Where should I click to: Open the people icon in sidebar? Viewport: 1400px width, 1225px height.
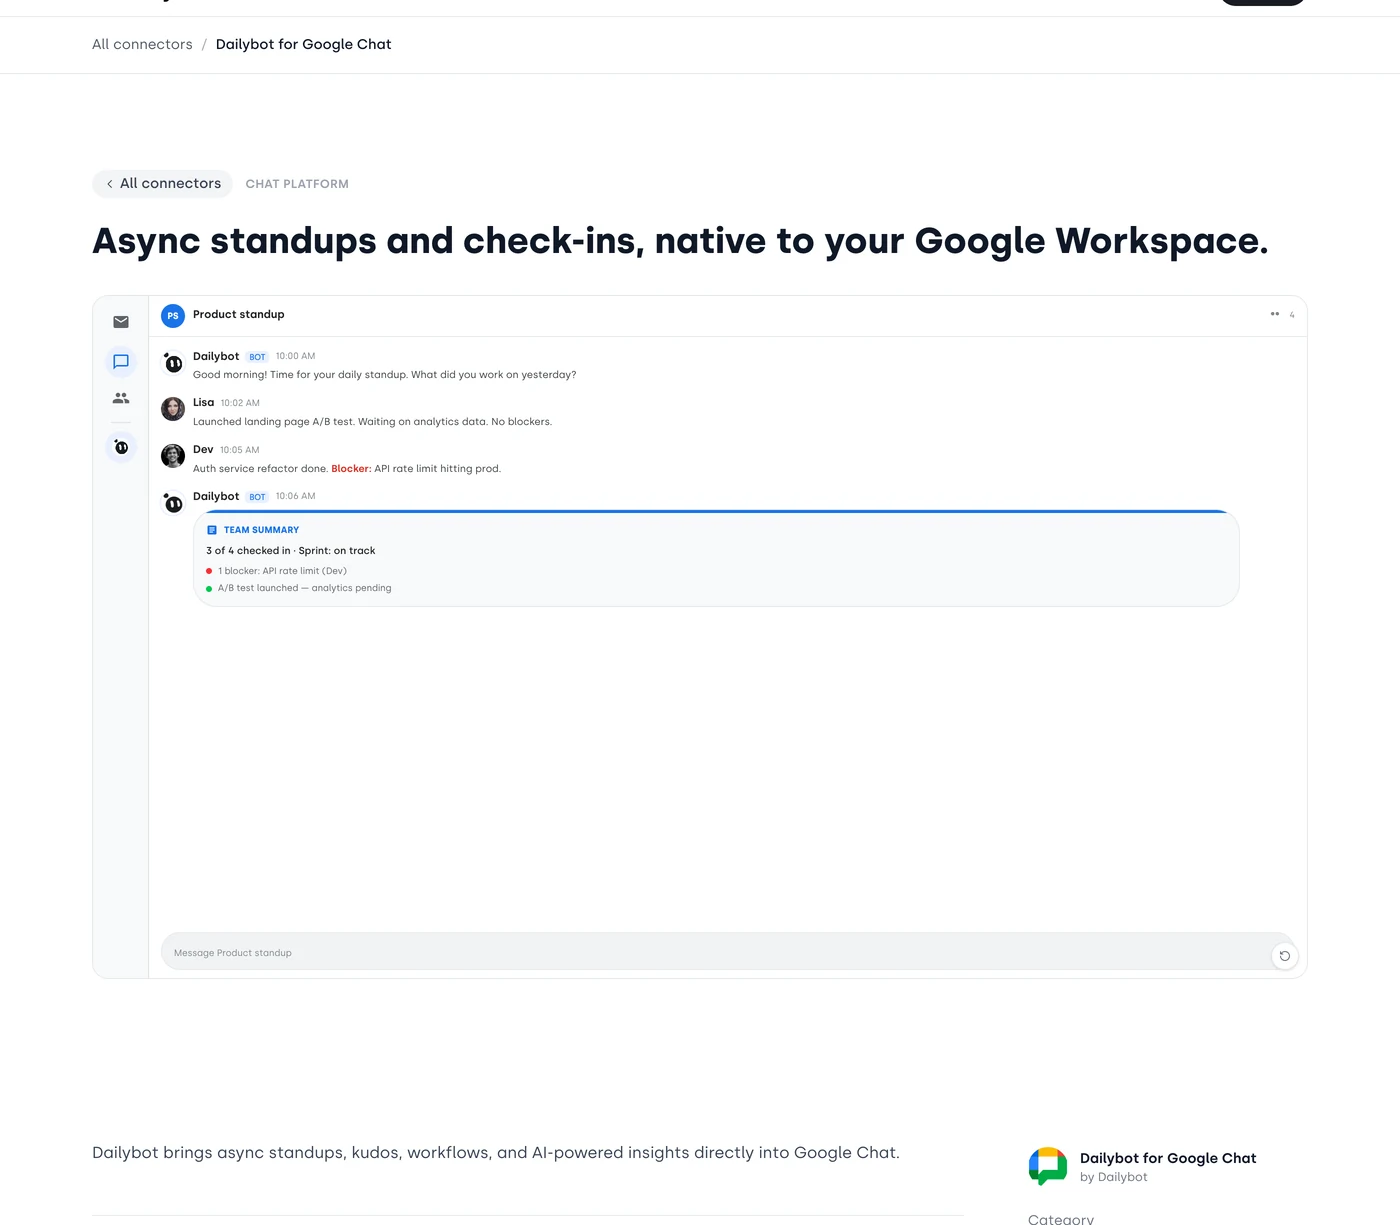[121, 398]
